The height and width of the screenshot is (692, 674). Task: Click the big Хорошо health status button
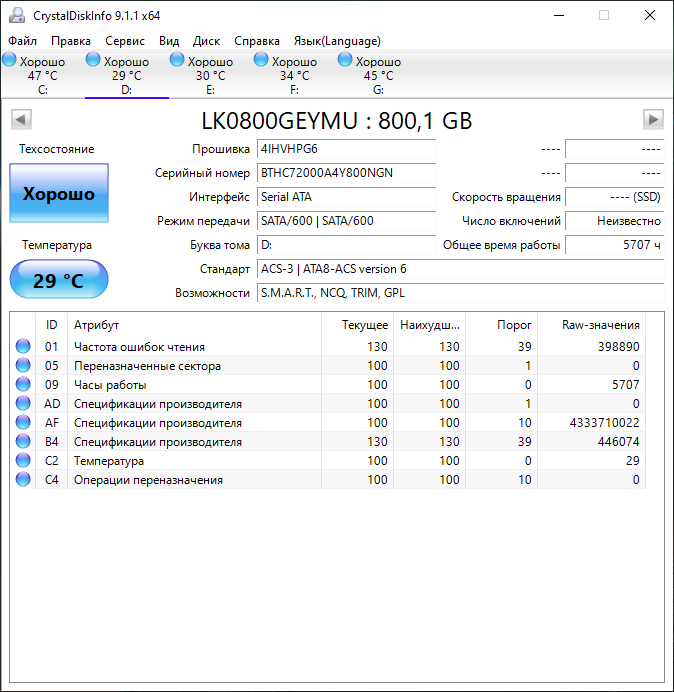pyautogui.click(x=59, y=193)
